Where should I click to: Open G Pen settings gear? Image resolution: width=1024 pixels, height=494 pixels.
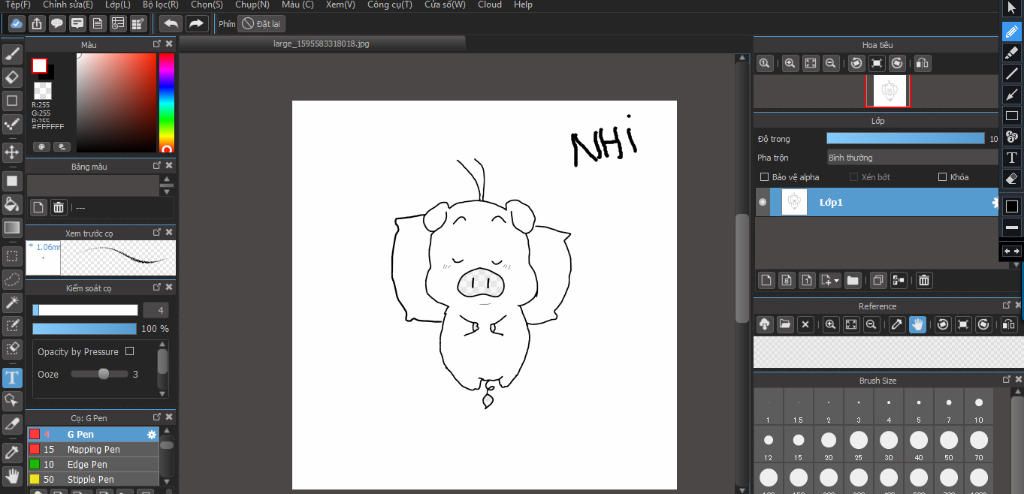tap(152, 435)
